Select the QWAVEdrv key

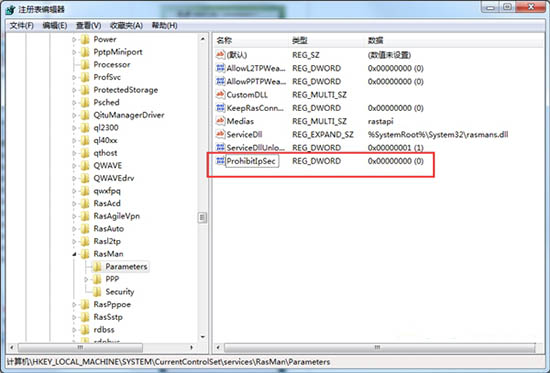click(x=114, y=178)
